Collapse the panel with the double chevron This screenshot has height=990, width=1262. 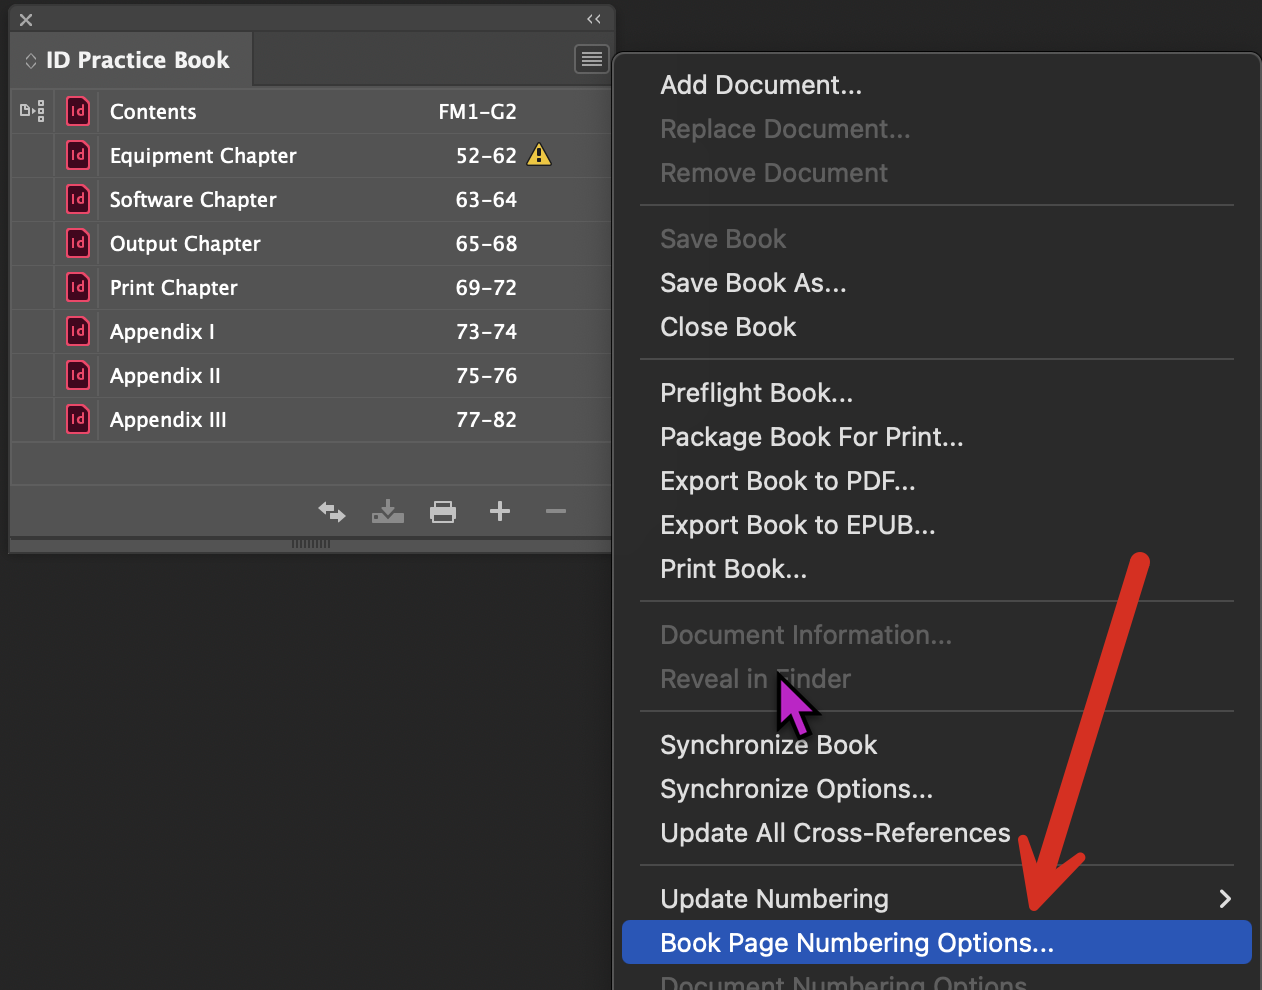[x=593, y=19]
